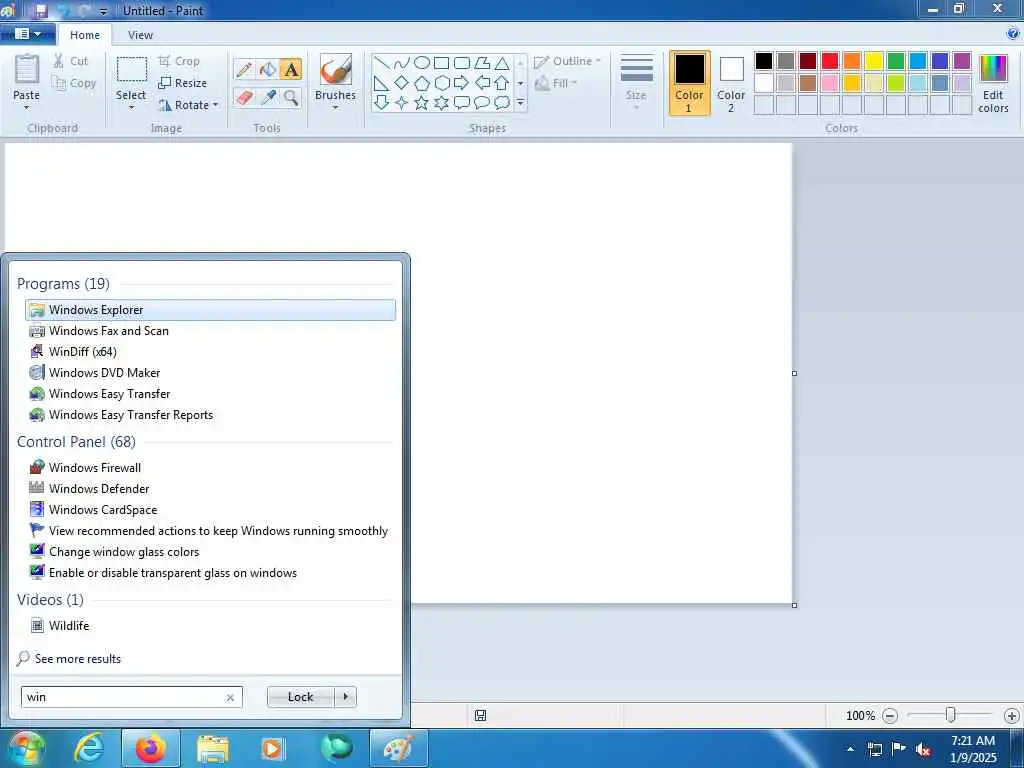Select the Pencil tool
1024x768 pixels.
(245, 69)
